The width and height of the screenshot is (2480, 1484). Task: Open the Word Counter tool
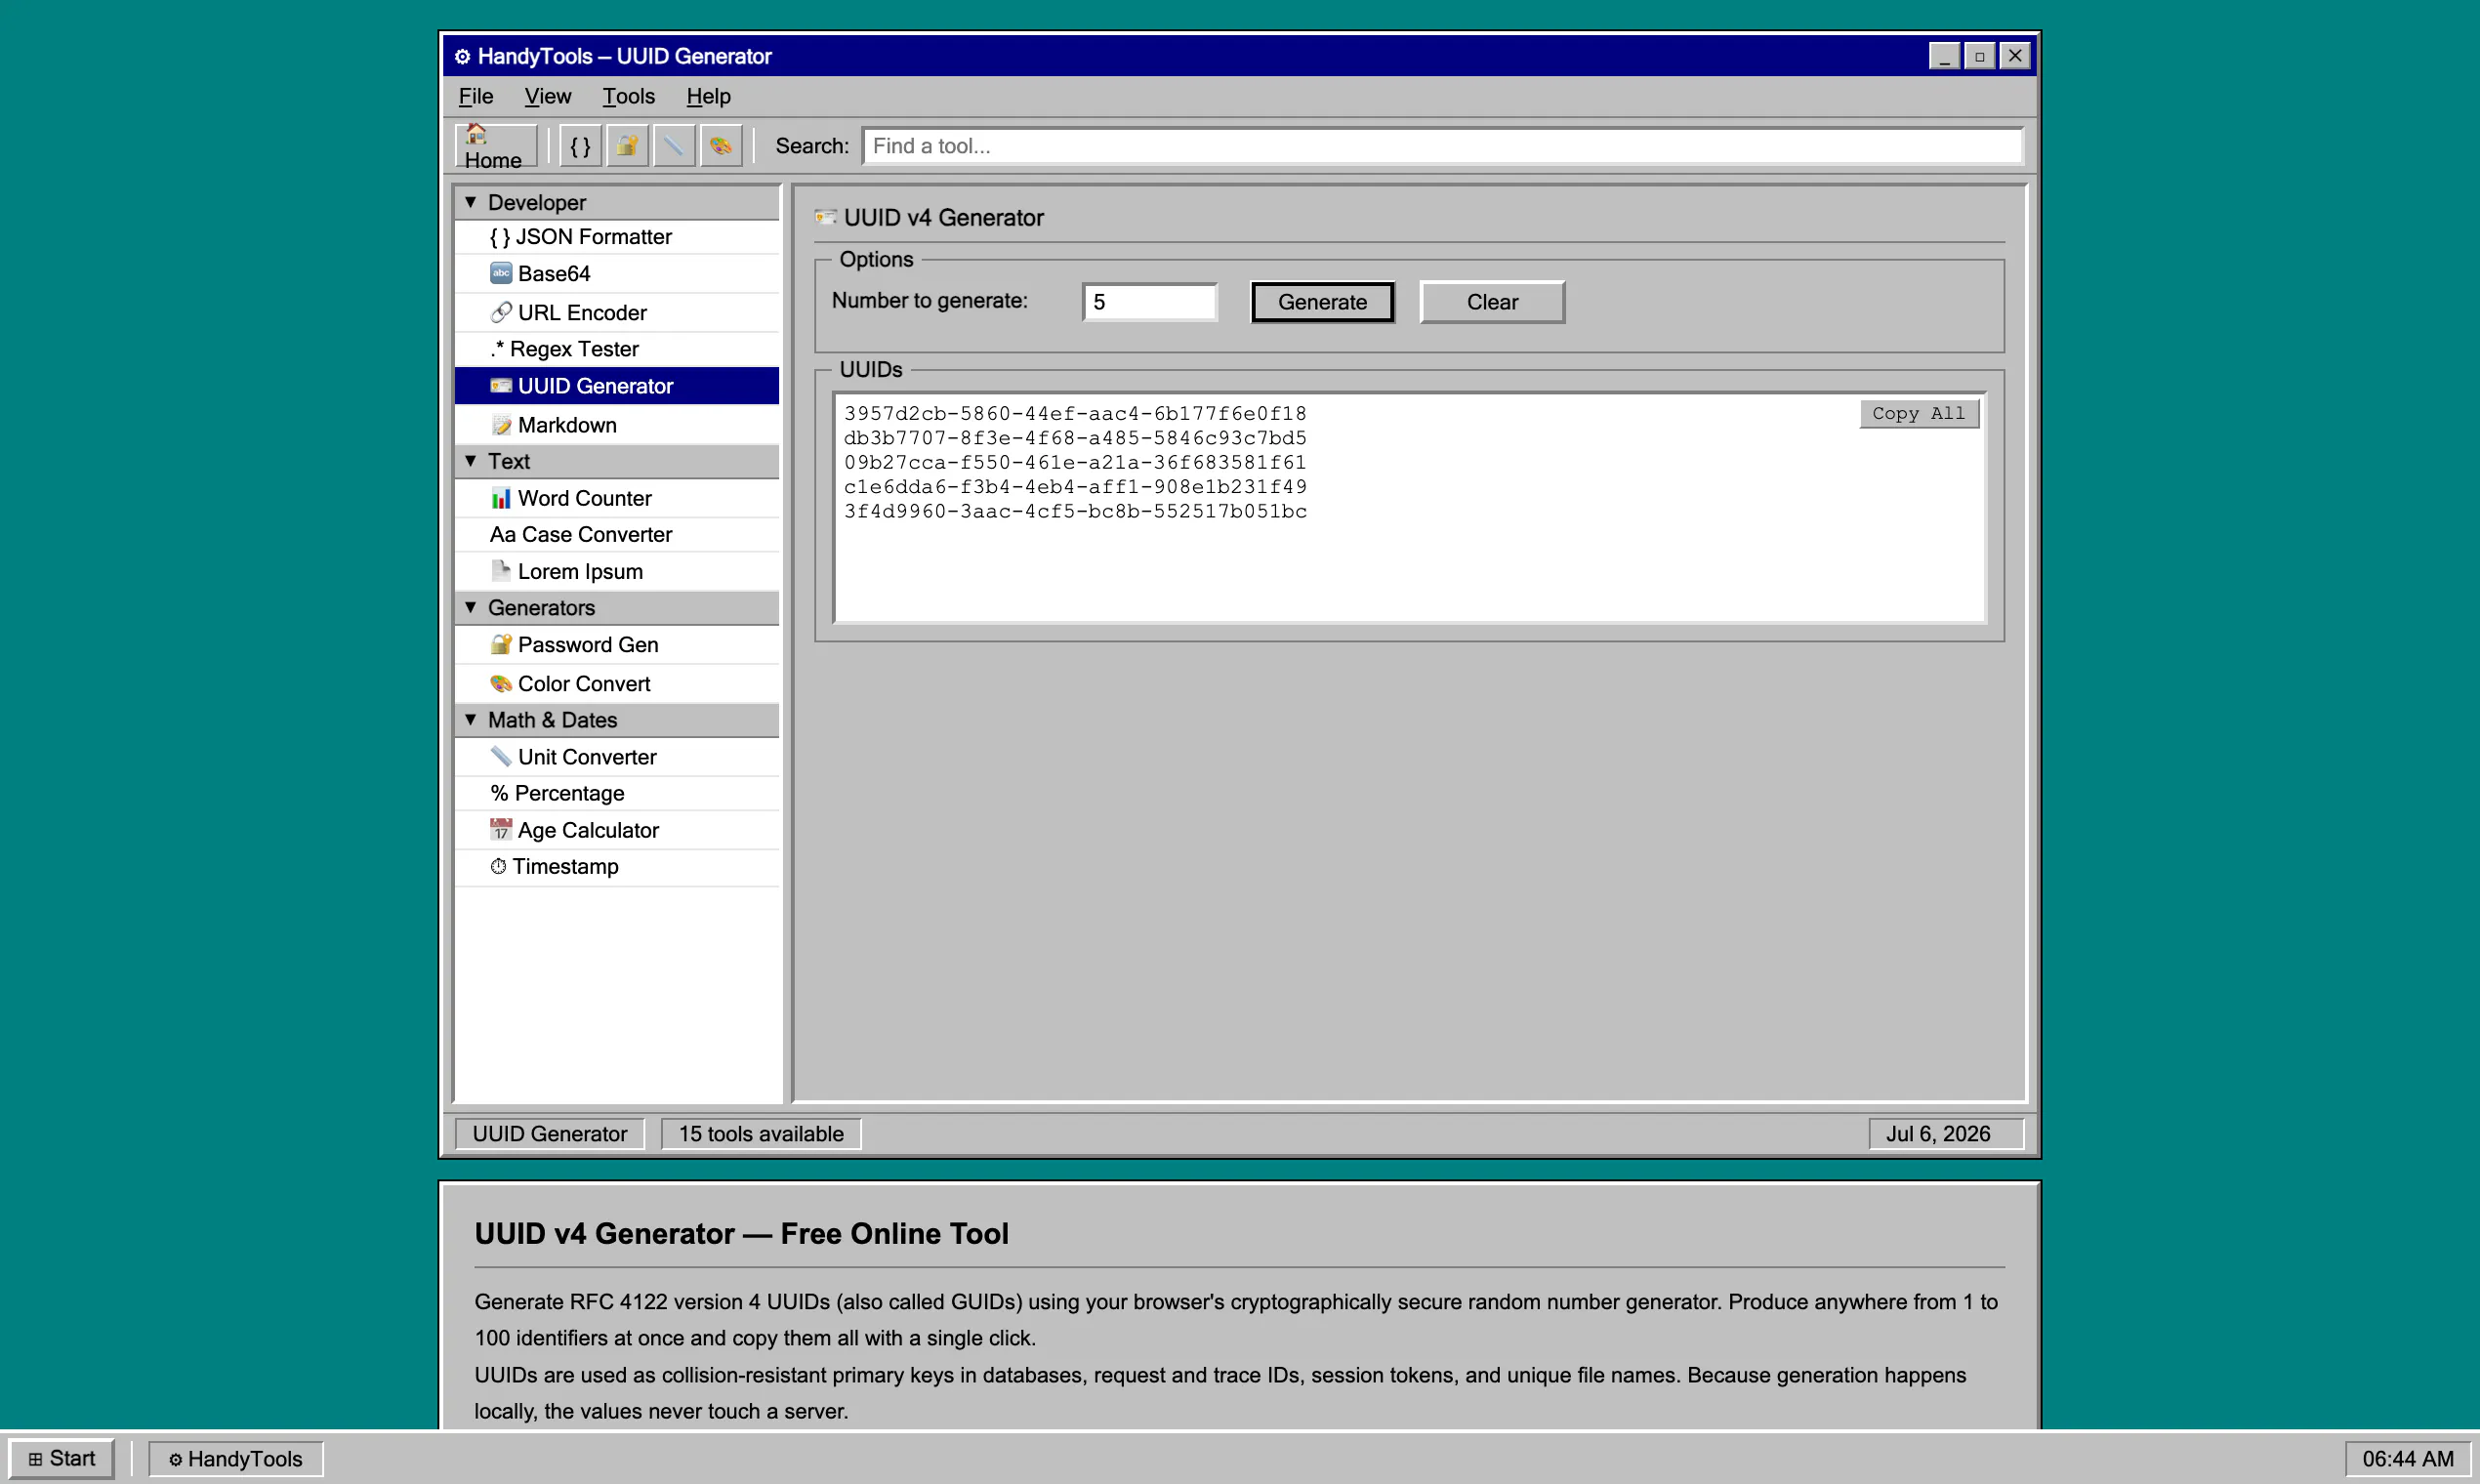click(x=616, y=498)
